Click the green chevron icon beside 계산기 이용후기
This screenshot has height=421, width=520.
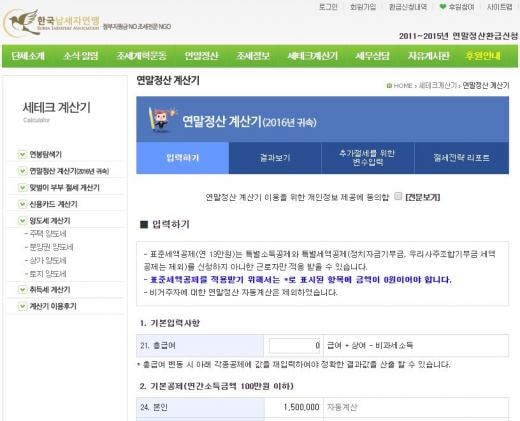22,306
